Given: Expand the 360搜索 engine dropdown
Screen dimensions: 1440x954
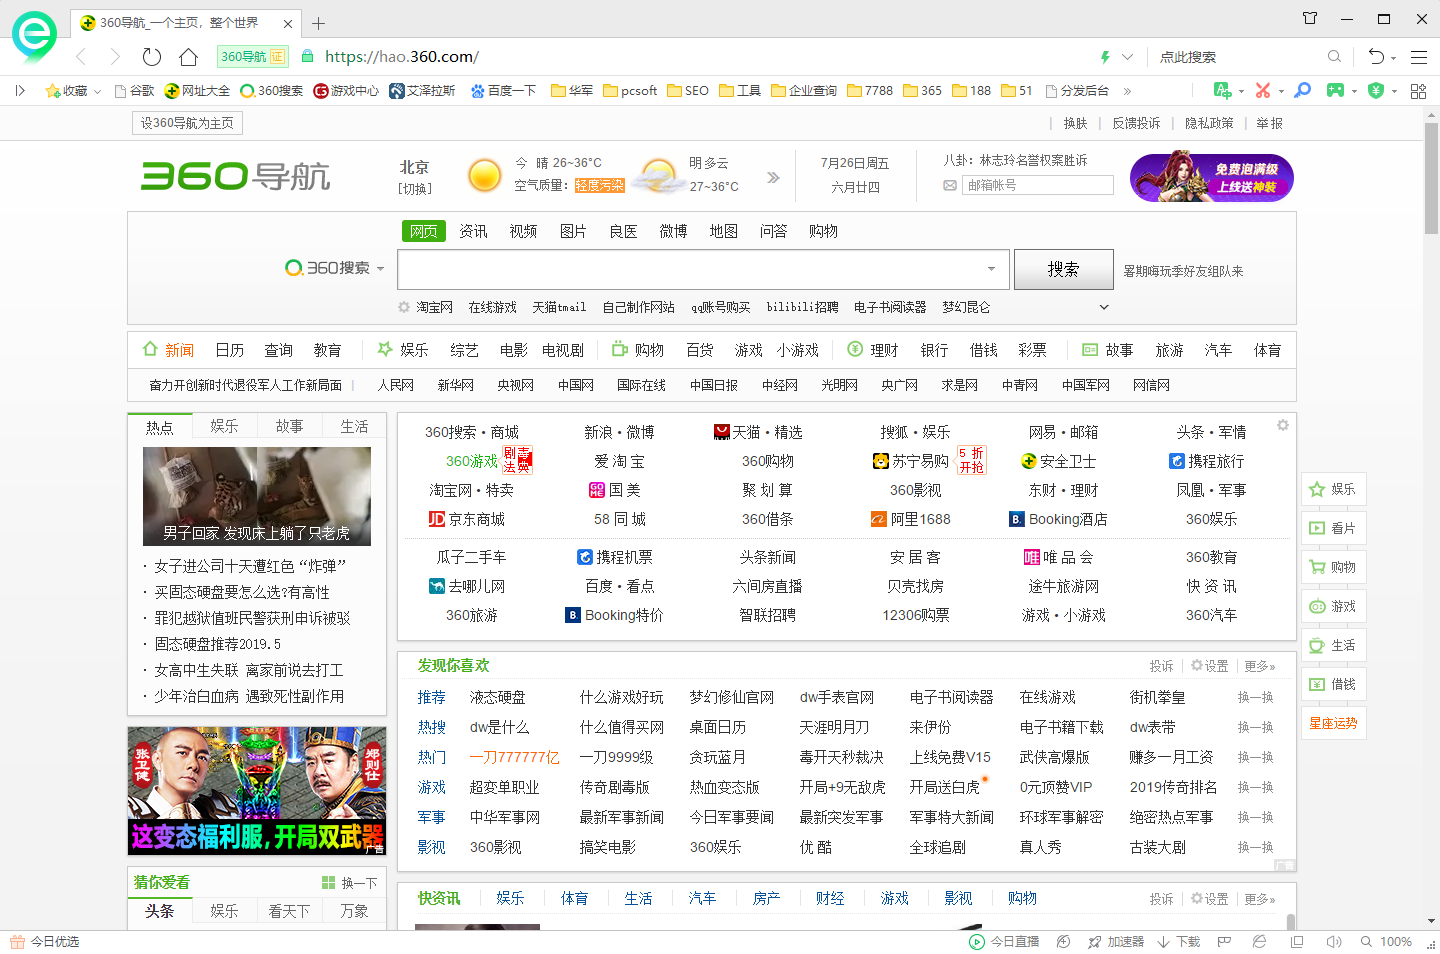Looking at the screenshot, I should click(x=380, y=268).
